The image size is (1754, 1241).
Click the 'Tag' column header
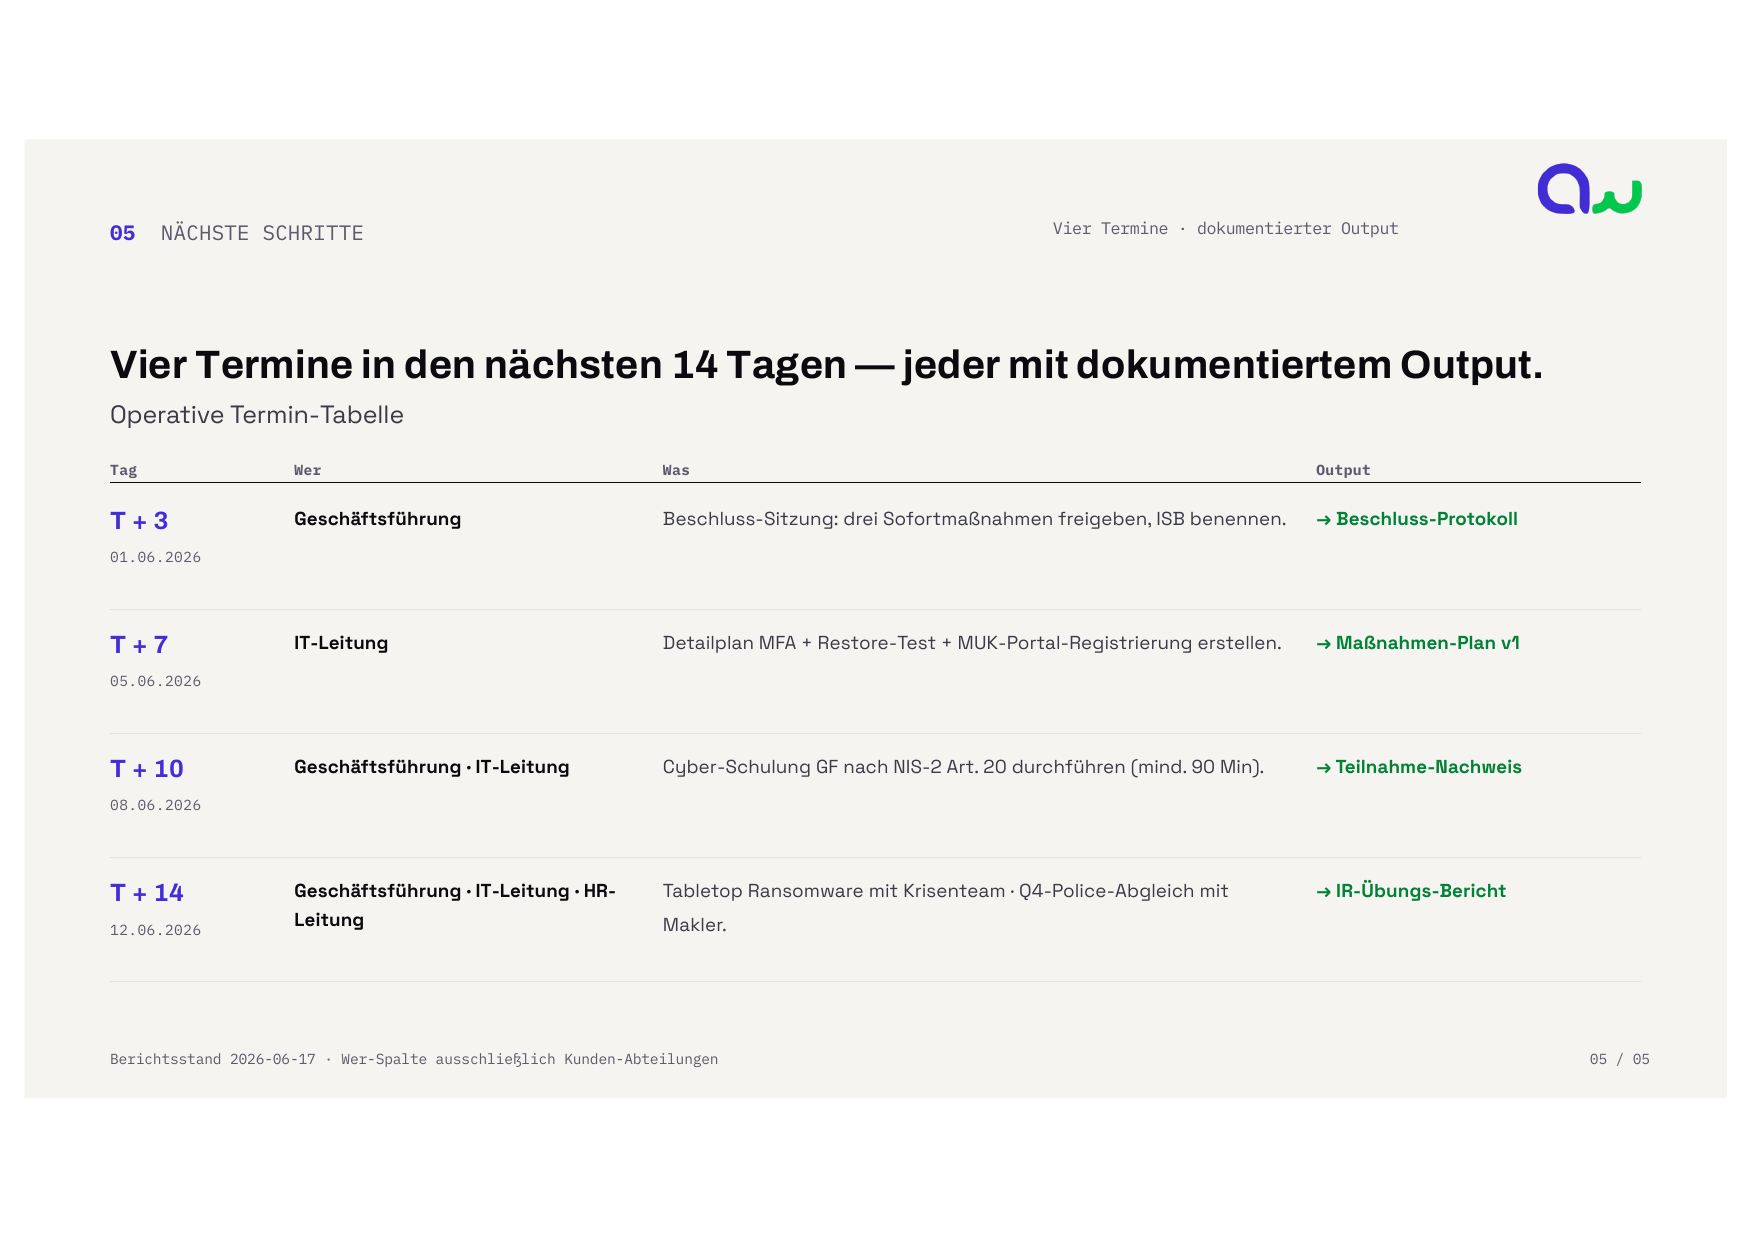(x=123, y=470)
